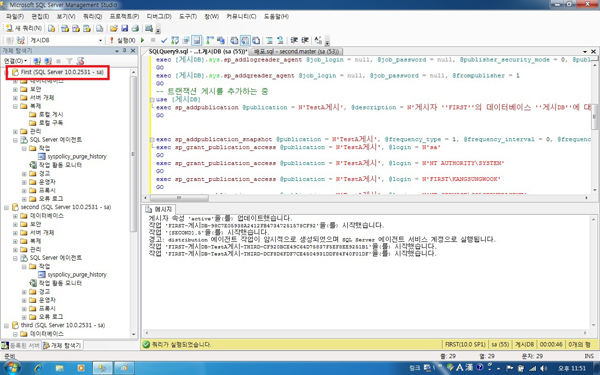Open the 연결(O) dropdown in Object Explorer
The width and height of the screenshot is (600, 375).
(x=15, y=61)
